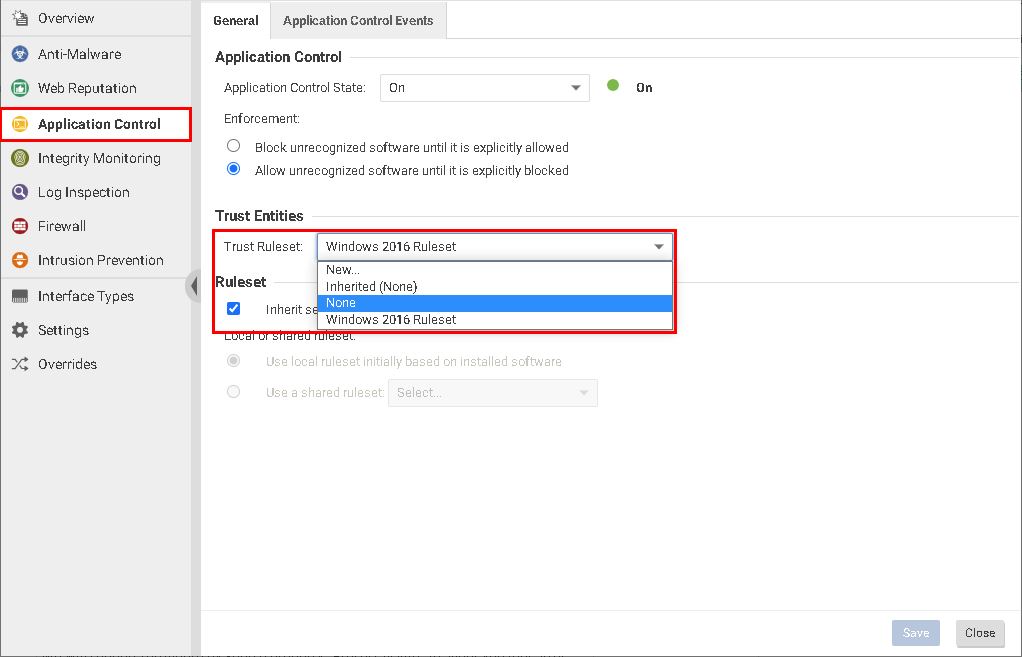Toggle the Inherit settings checkbox
The height and width of the screenshot is (657, 1022).
coord(234,309)
